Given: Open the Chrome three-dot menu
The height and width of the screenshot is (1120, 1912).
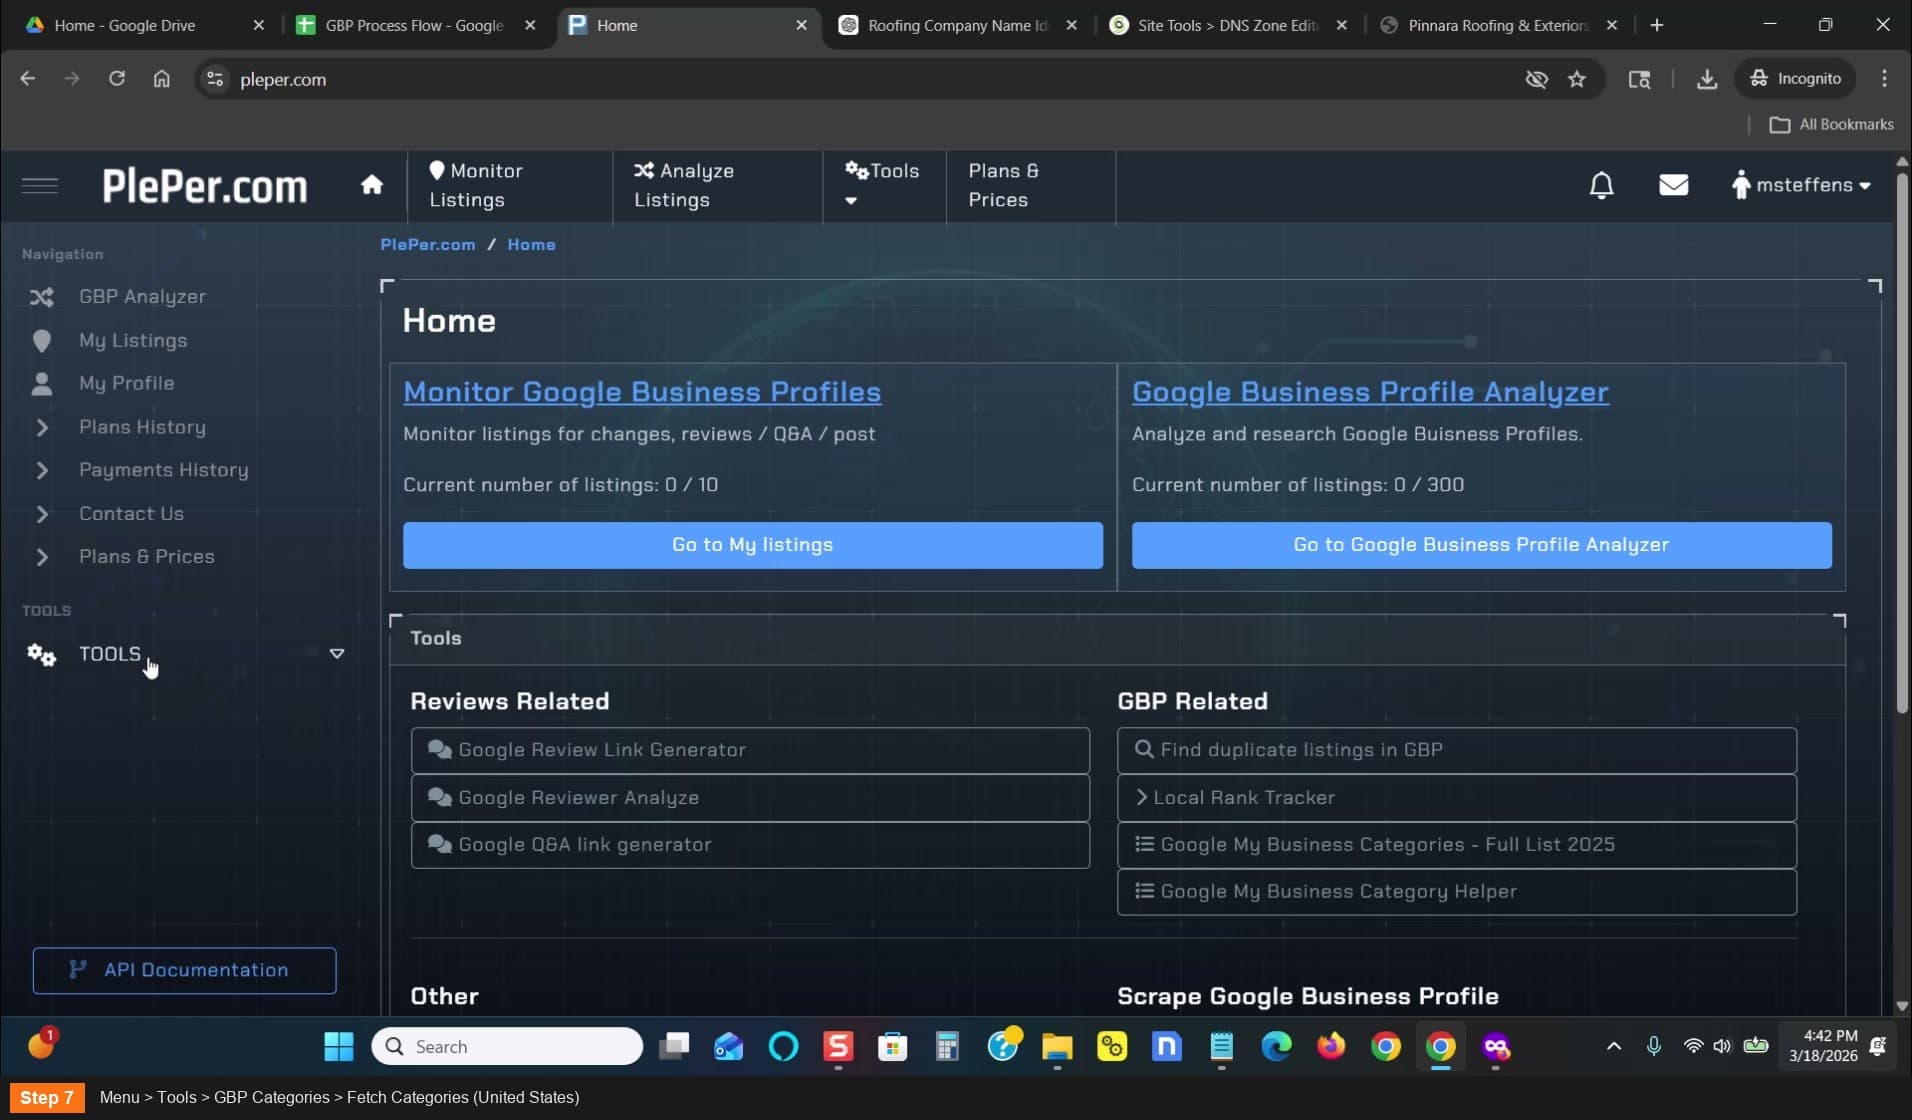Looking at the screenshot, I should click(1884, 79).
